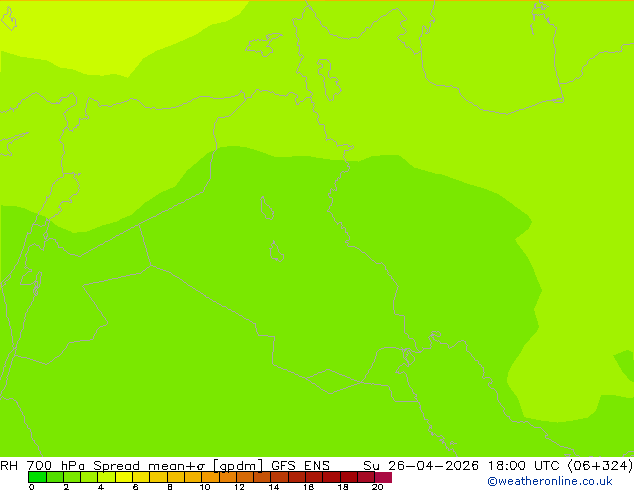Image resolution: width=634 pixels, height=490 pixels.
Task: Click the legend number "8"
Action: [x=170, y=487]
